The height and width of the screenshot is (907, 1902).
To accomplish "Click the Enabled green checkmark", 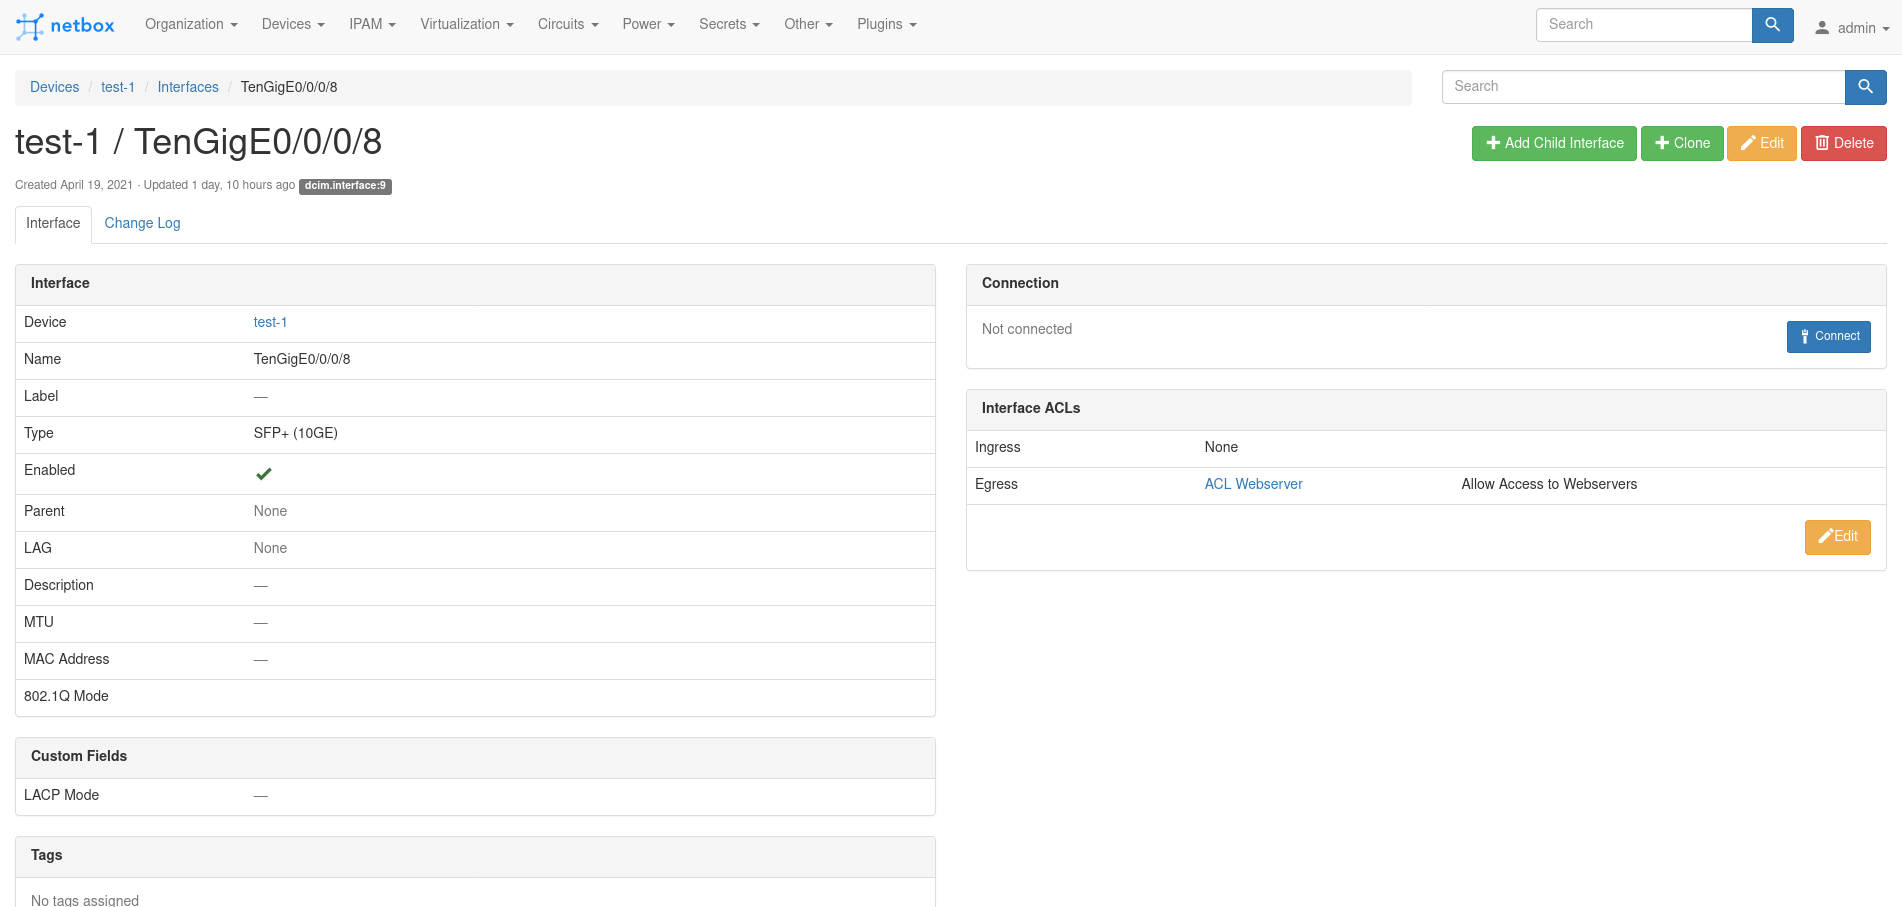I will 264,474.
